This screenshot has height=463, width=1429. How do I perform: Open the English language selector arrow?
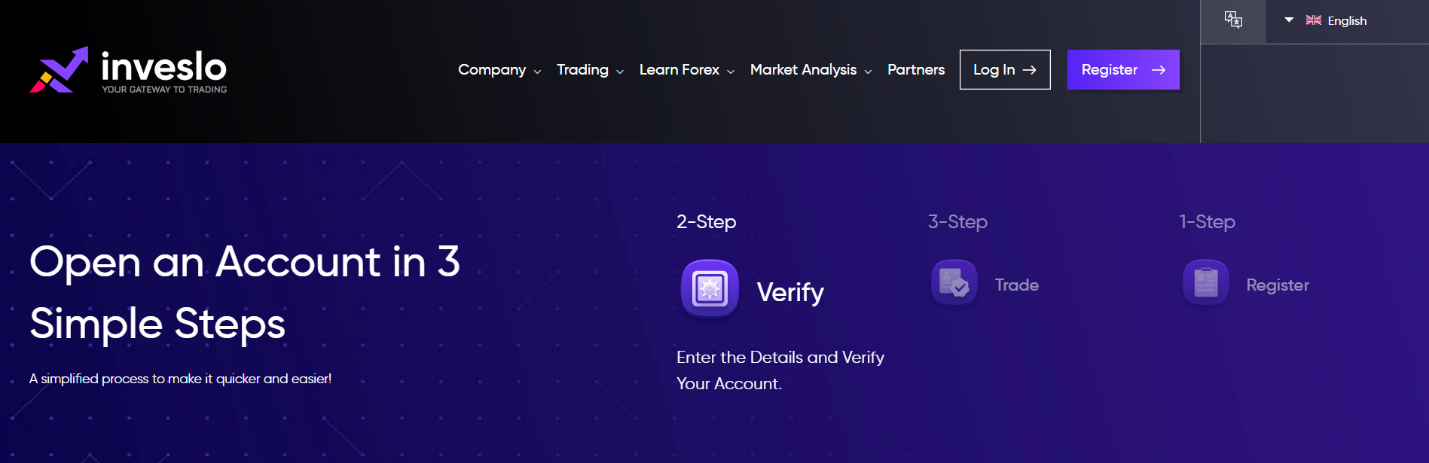pyautogui.click(x=1289, y=20)
